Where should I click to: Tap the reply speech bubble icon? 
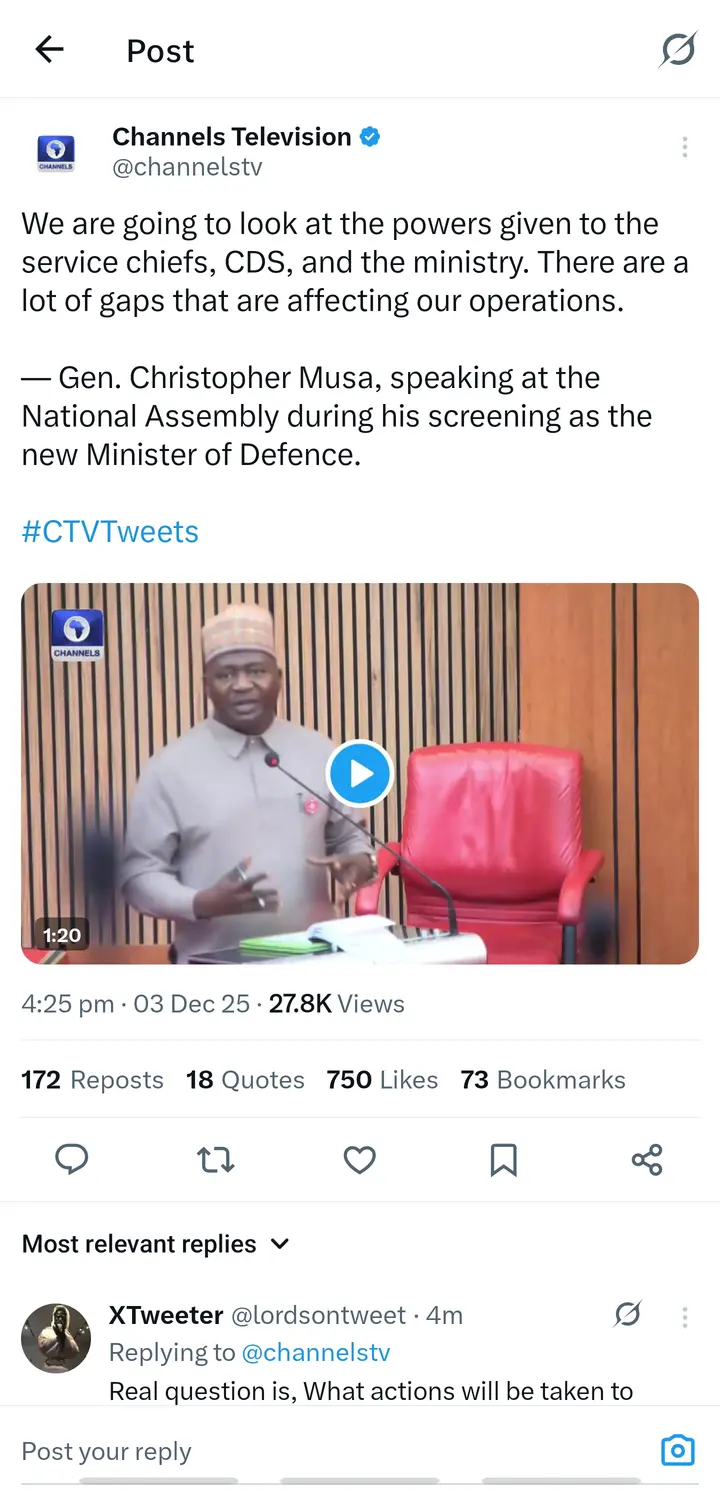(x=71, y=1159)
